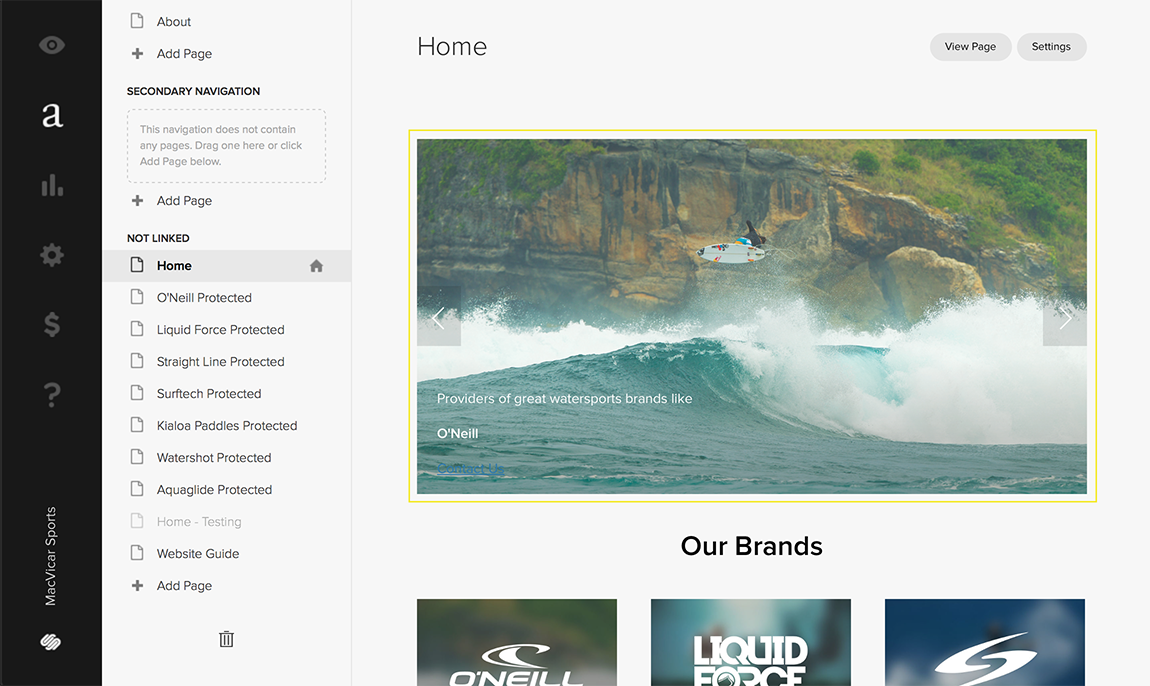Click the Settings button for Home page
Image resolution: width=1150 pixels, height=686 pixels.
(x=1051, y=47)
